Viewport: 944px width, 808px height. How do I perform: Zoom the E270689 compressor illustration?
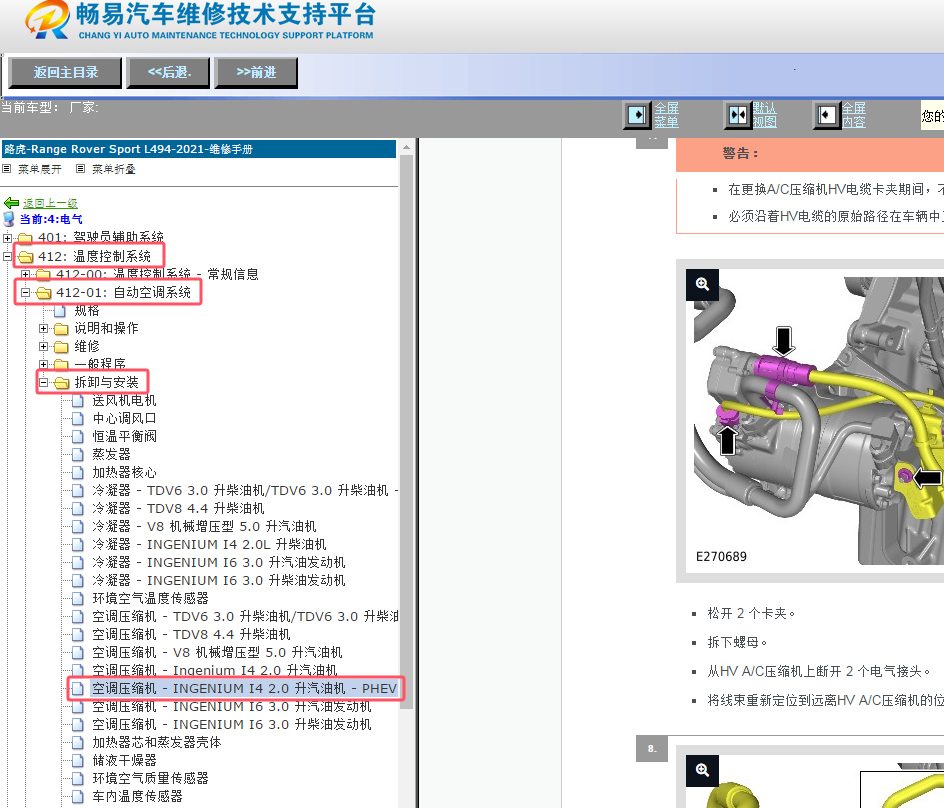click(x=702, y=285)
